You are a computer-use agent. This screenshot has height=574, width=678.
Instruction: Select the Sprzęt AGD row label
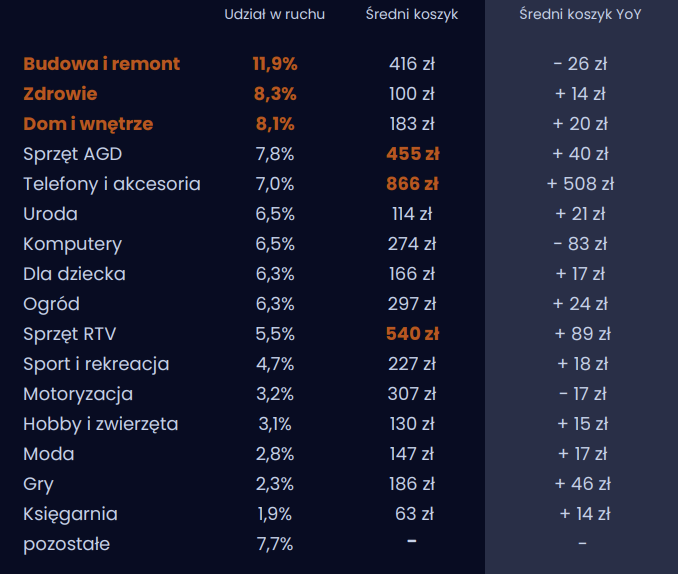click(73, 154)
